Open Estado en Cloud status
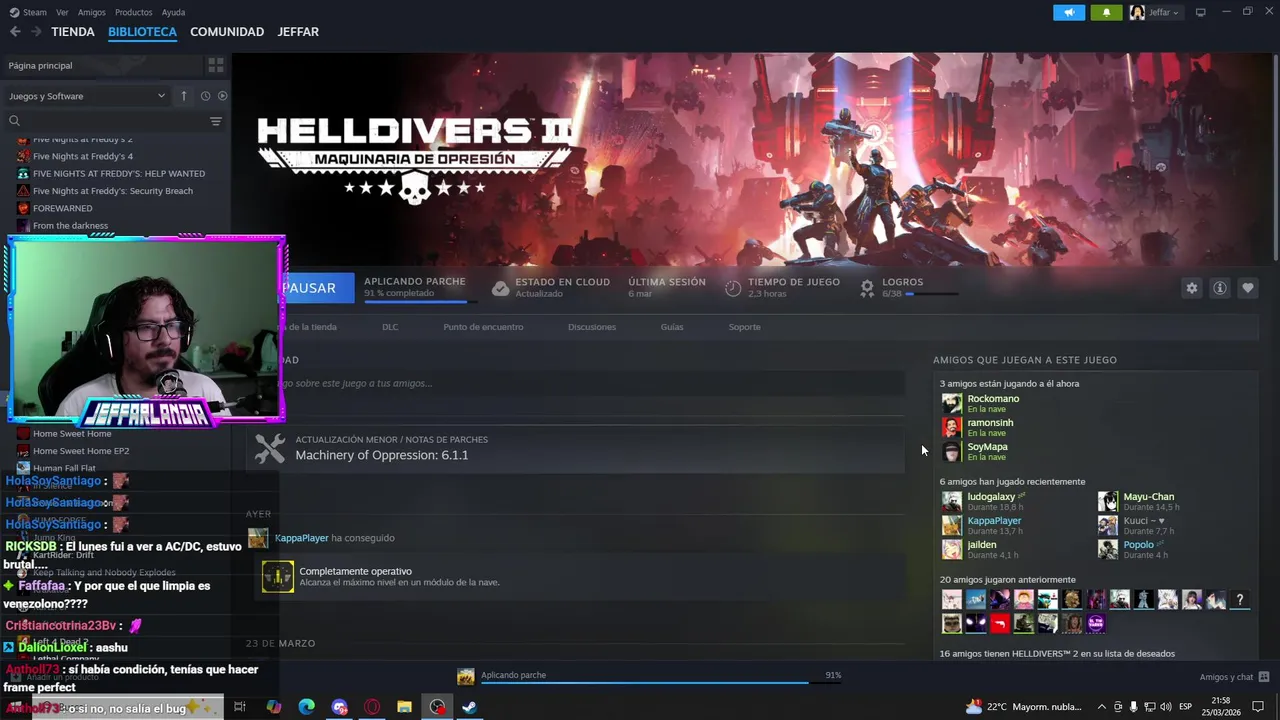This screenshot has height=720, width=1280. (551, 288)
